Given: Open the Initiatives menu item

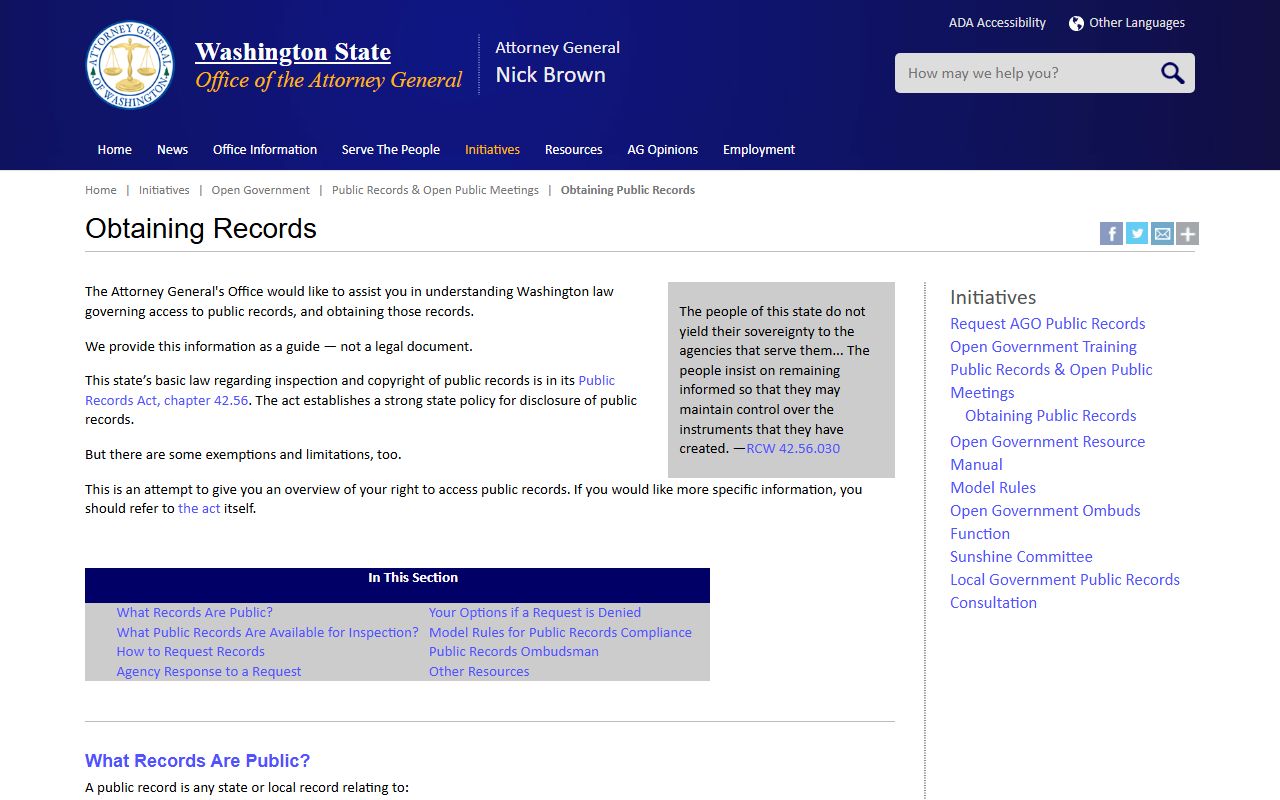Looking at the screenshot, I should coord(492,150).
